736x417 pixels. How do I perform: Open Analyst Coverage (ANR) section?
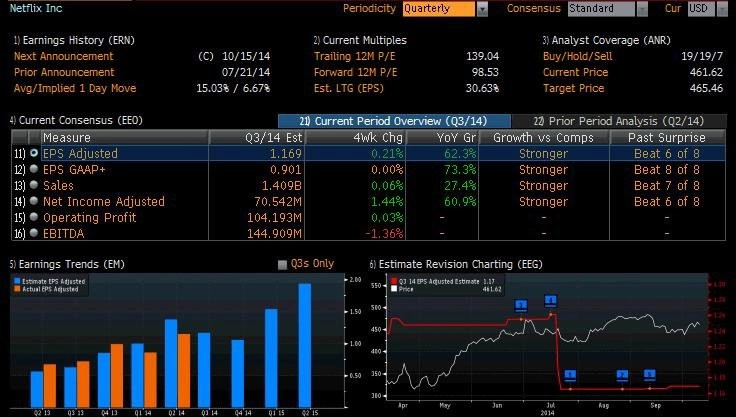[606, 40]
